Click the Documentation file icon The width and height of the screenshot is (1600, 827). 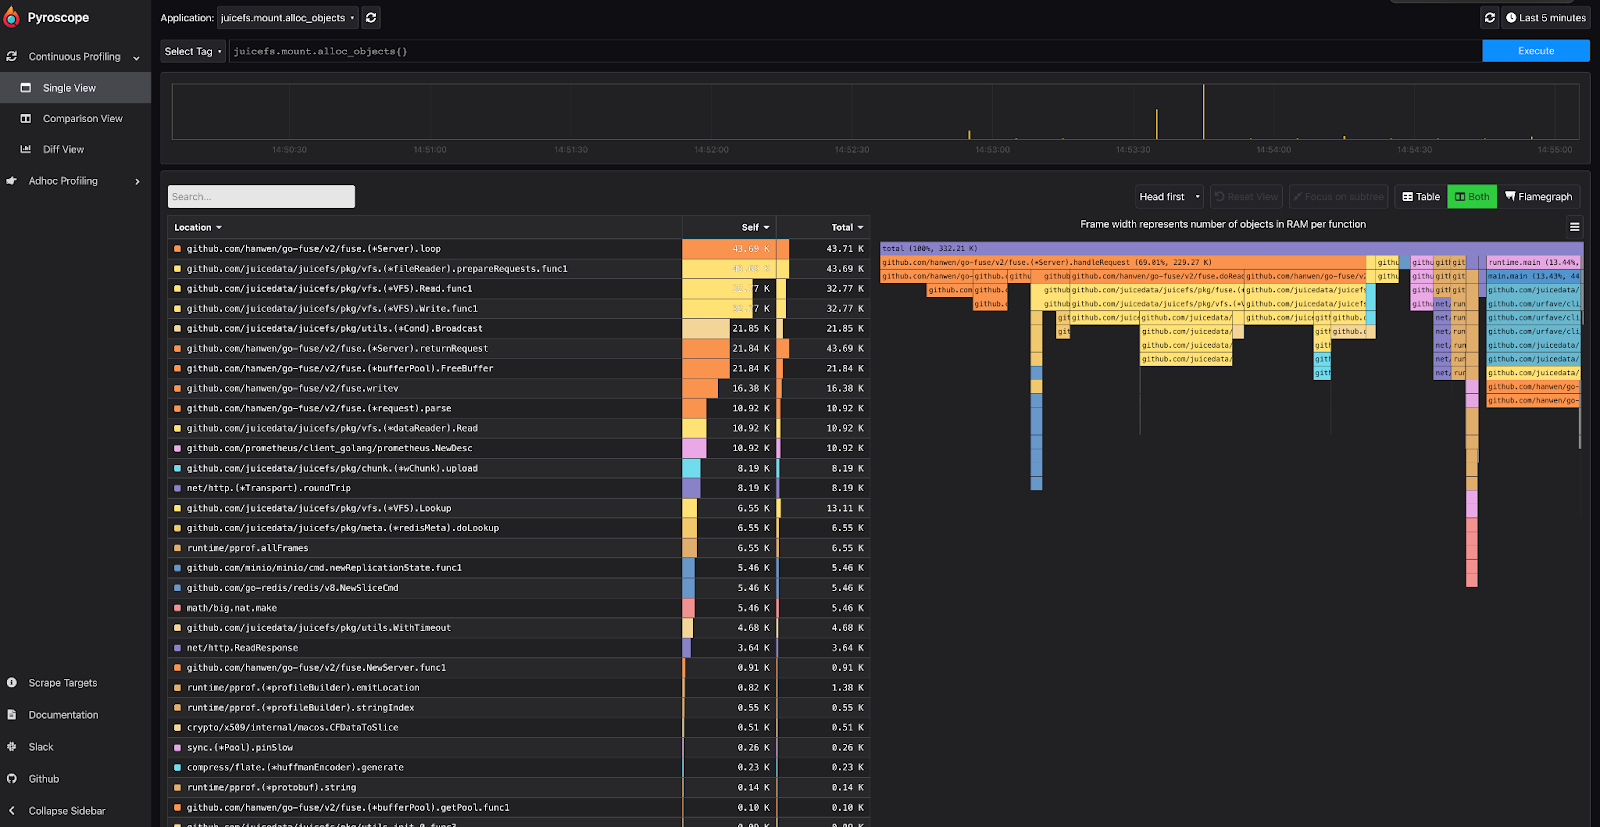[12, 715]
